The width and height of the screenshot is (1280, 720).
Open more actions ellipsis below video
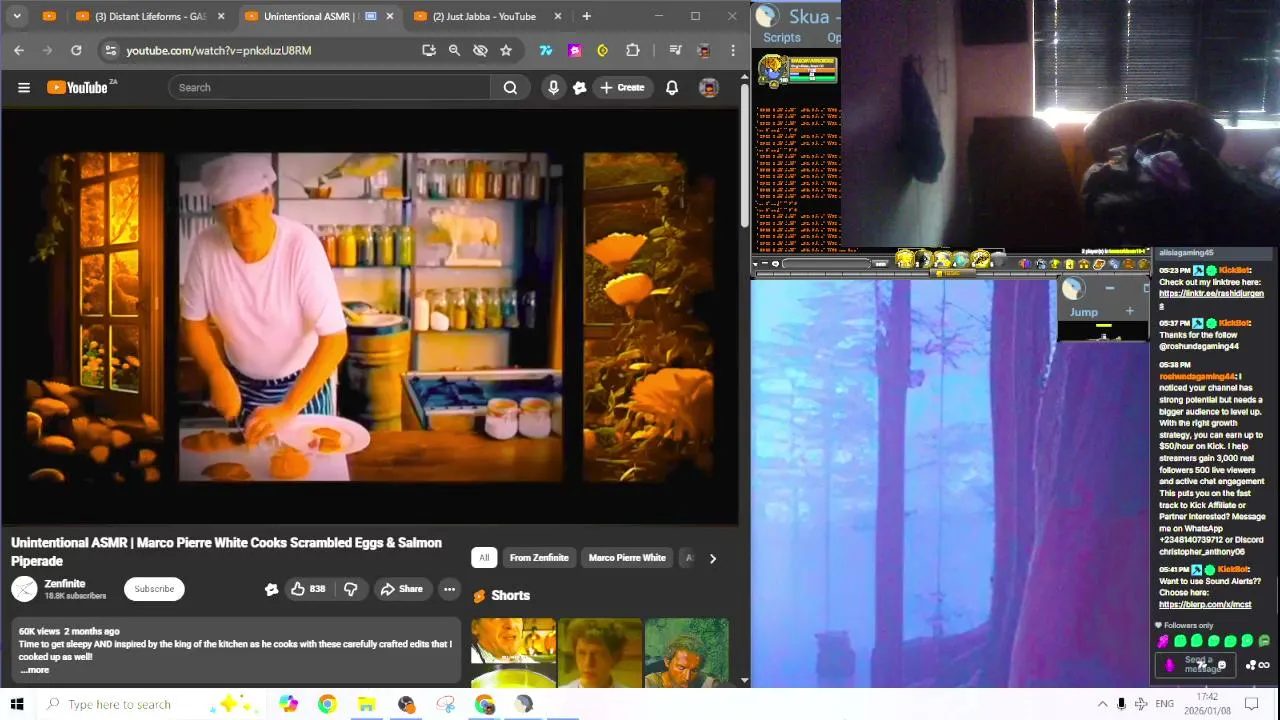(x=449, y=589)
